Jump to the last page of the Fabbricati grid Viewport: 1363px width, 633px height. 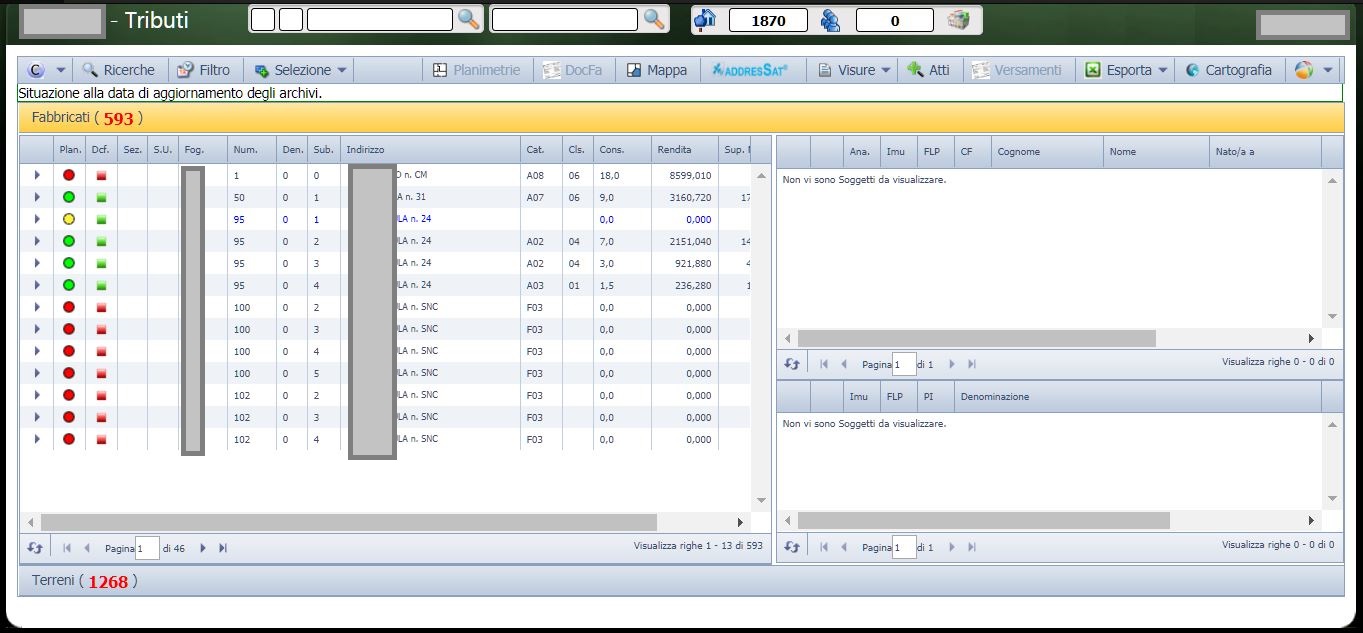(223, 548)
